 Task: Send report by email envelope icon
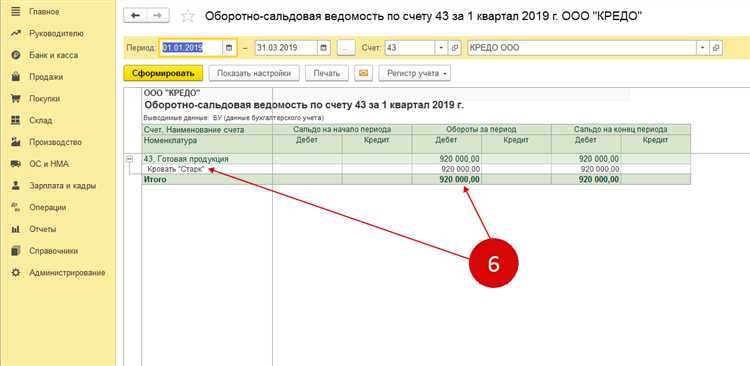(364, 73)
